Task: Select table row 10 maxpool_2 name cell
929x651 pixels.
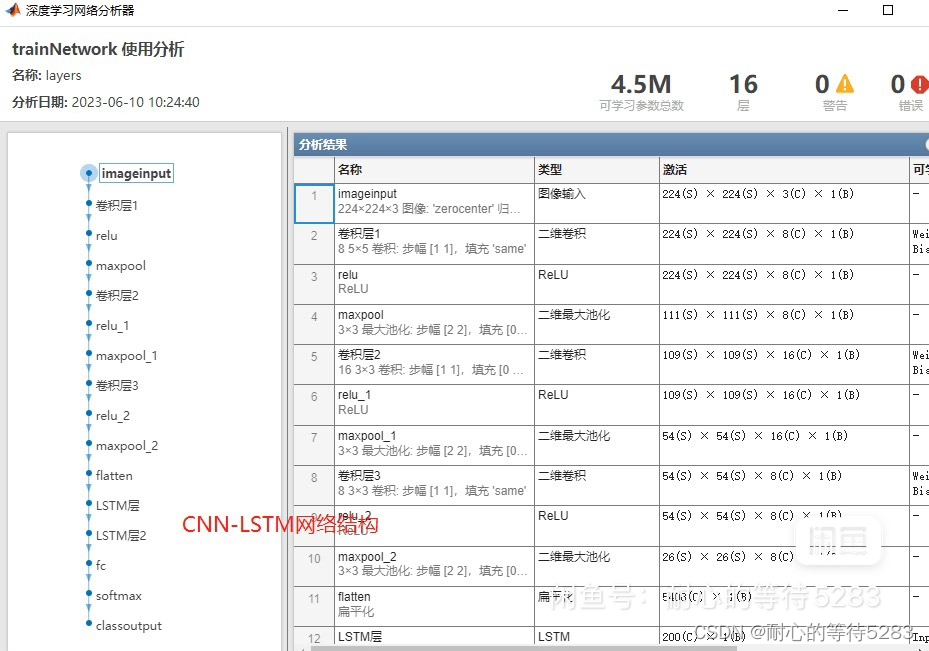Action: point(434,566)
